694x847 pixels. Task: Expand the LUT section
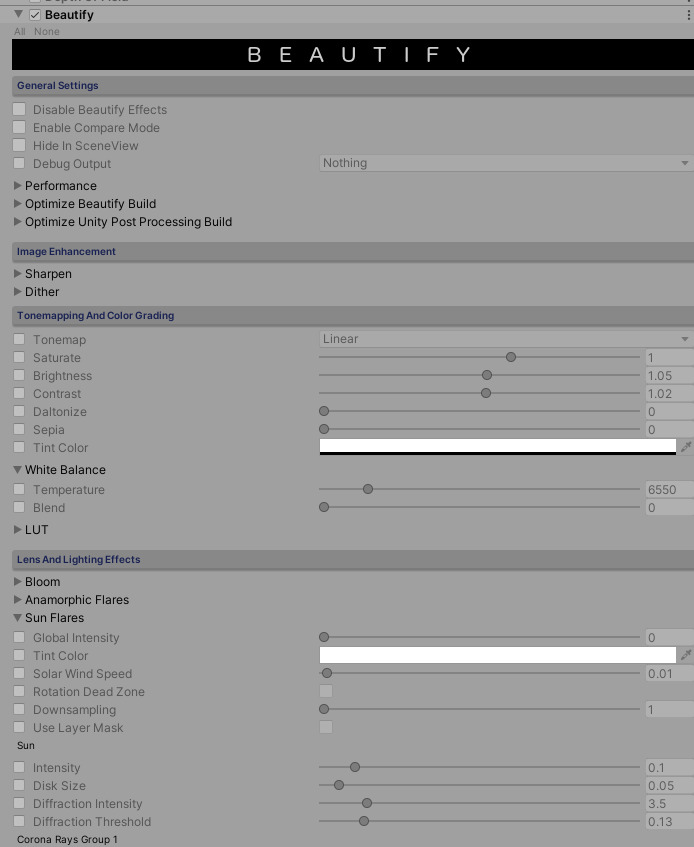tap(17, 529)
